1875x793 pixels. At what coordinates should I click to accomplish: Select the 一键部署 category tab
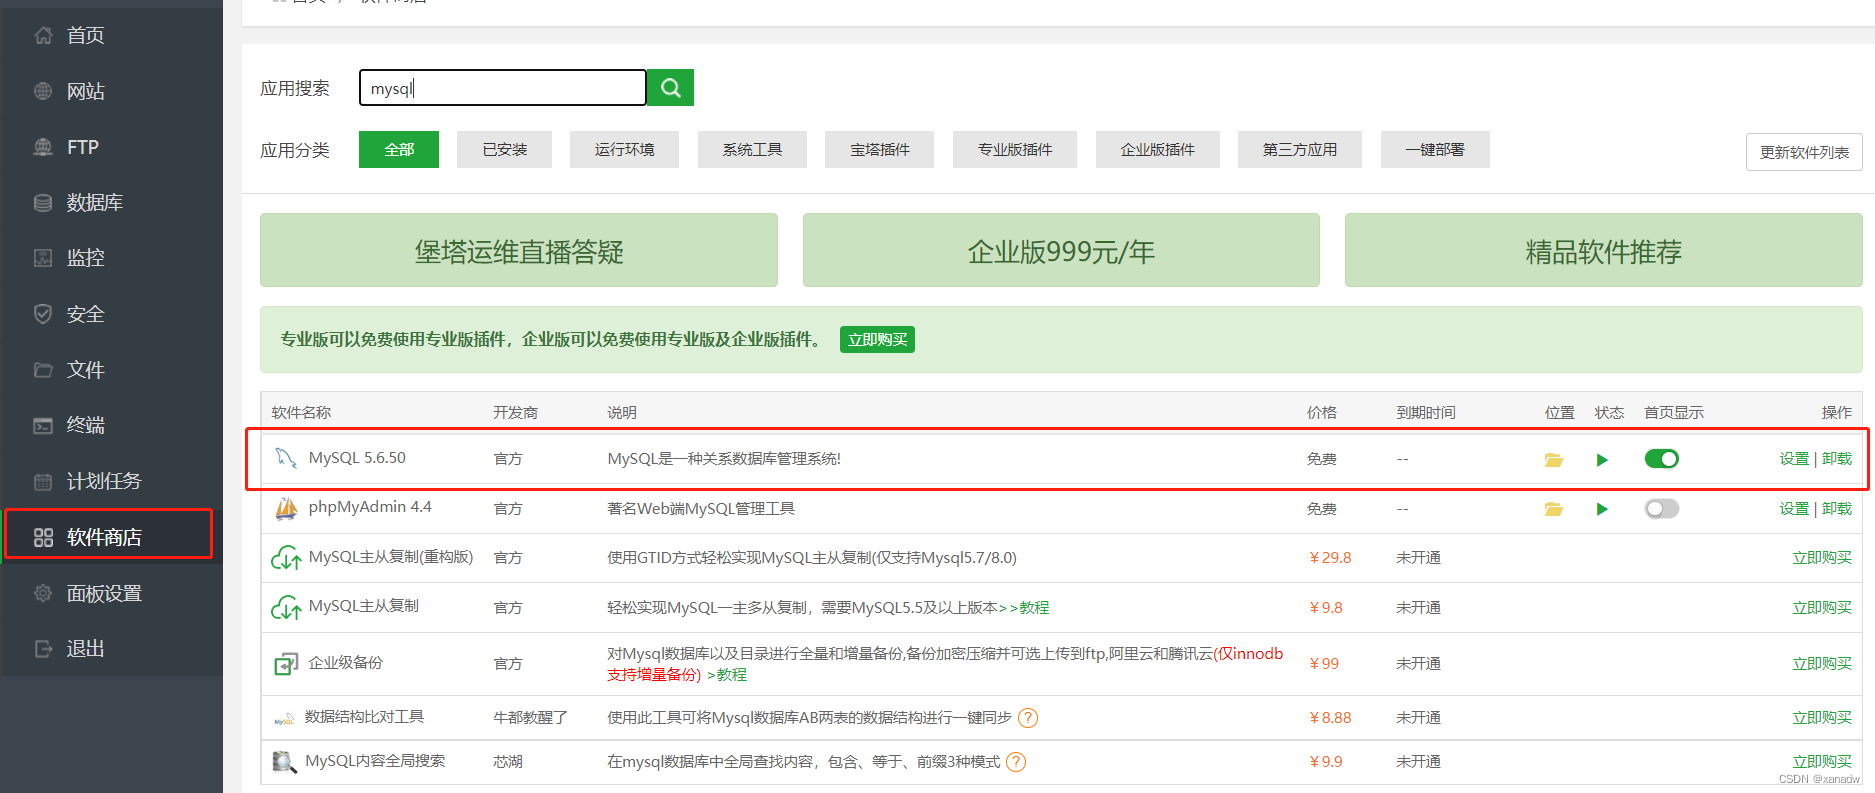pos(1435,150)
